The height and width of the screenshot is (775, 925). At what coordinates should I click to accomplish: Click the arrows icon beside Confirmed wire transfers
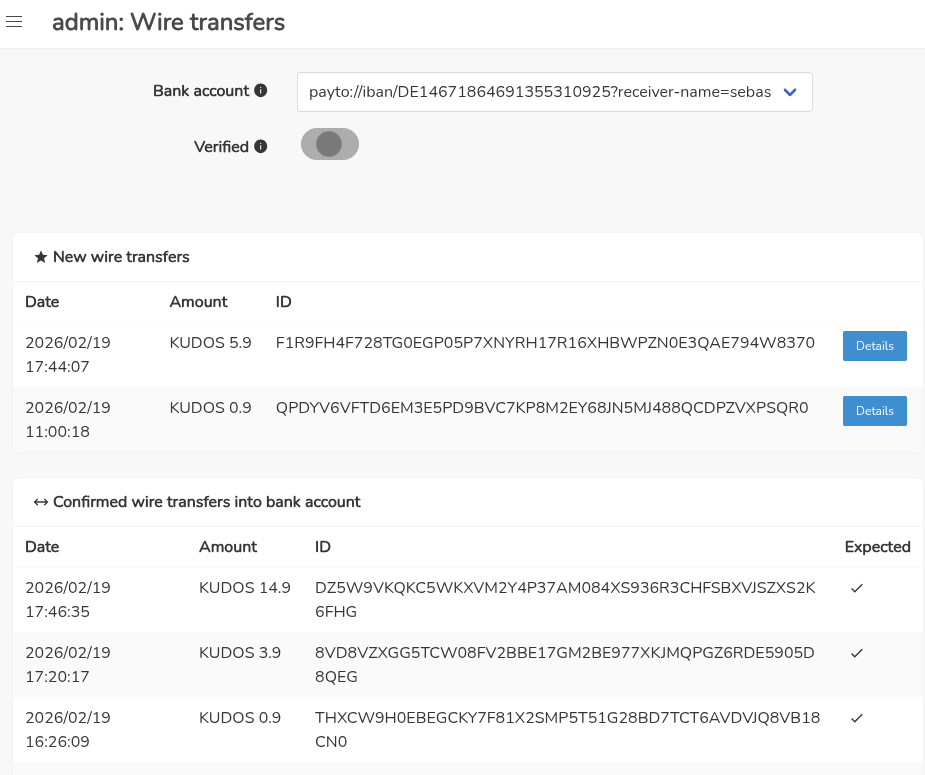(x=41, y=502)
